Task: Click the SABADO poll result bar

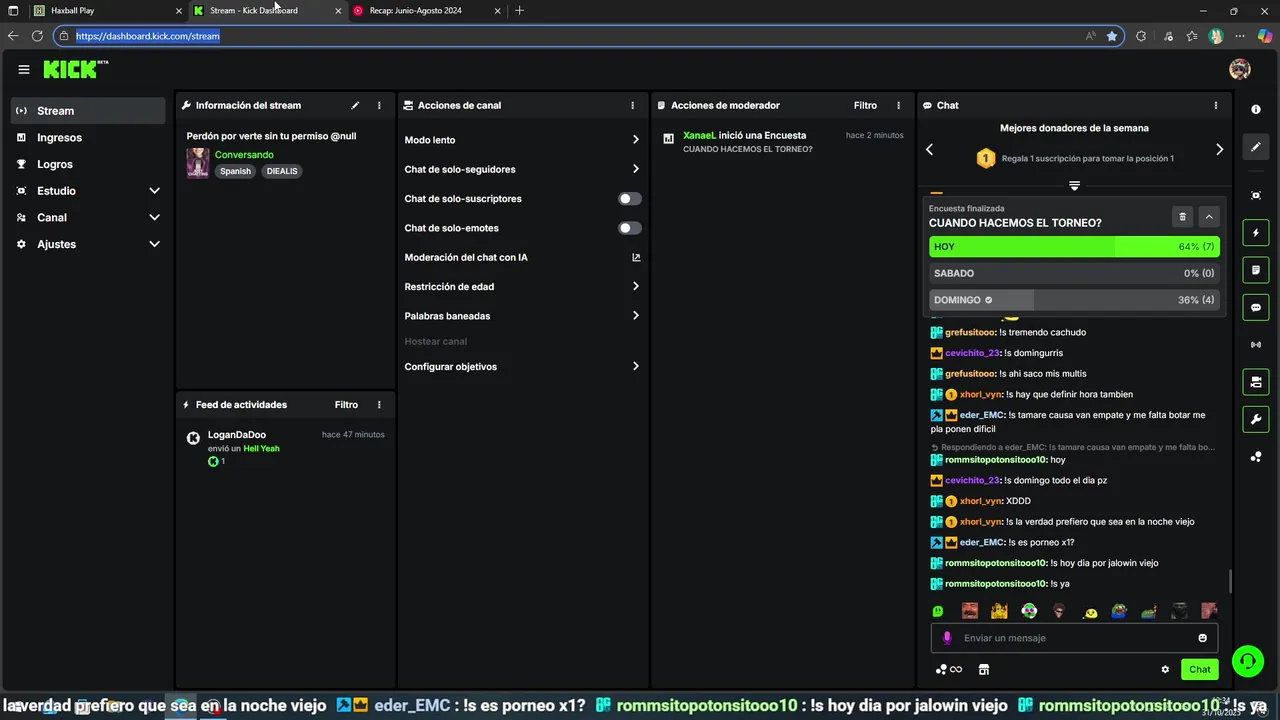Action: pyautogui.click(x=1074, y=273)
